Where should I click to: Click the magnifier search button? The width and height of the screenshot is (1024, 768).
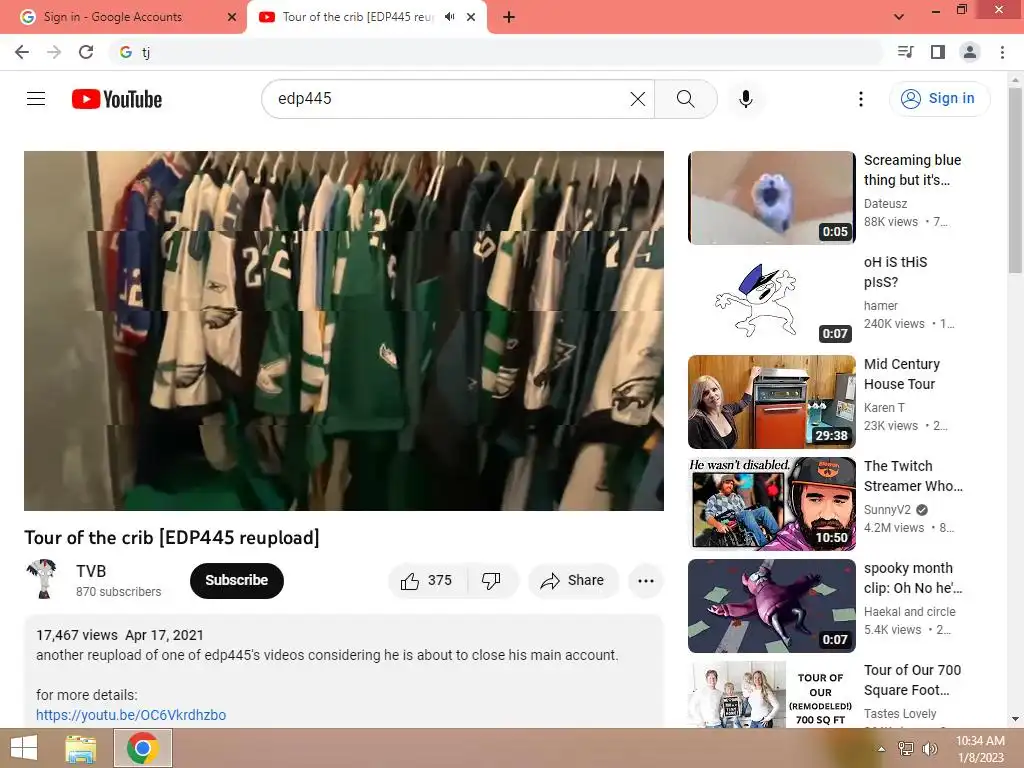coord(686,99)
